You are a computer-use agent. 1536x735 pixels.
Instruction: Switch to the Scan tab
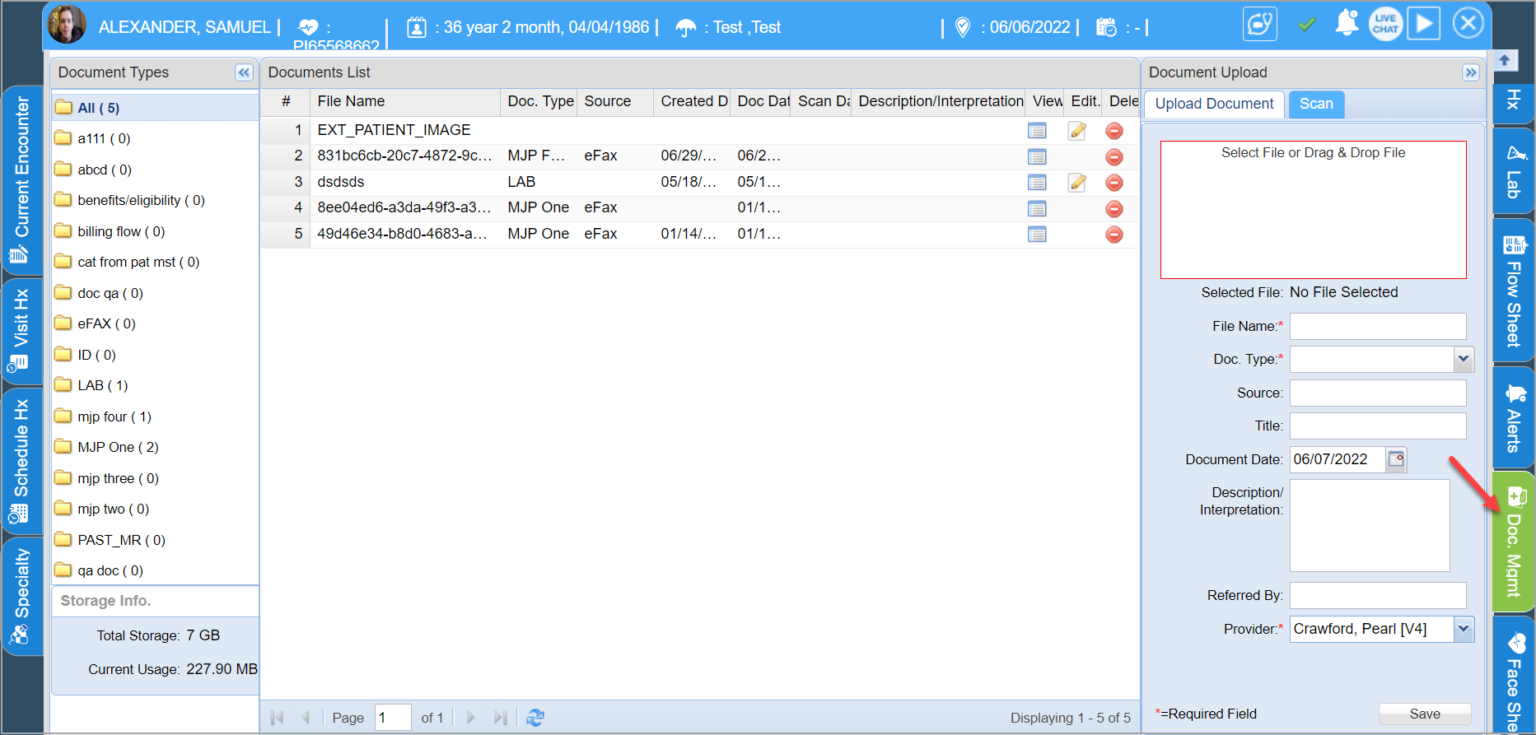point(1316,104)
